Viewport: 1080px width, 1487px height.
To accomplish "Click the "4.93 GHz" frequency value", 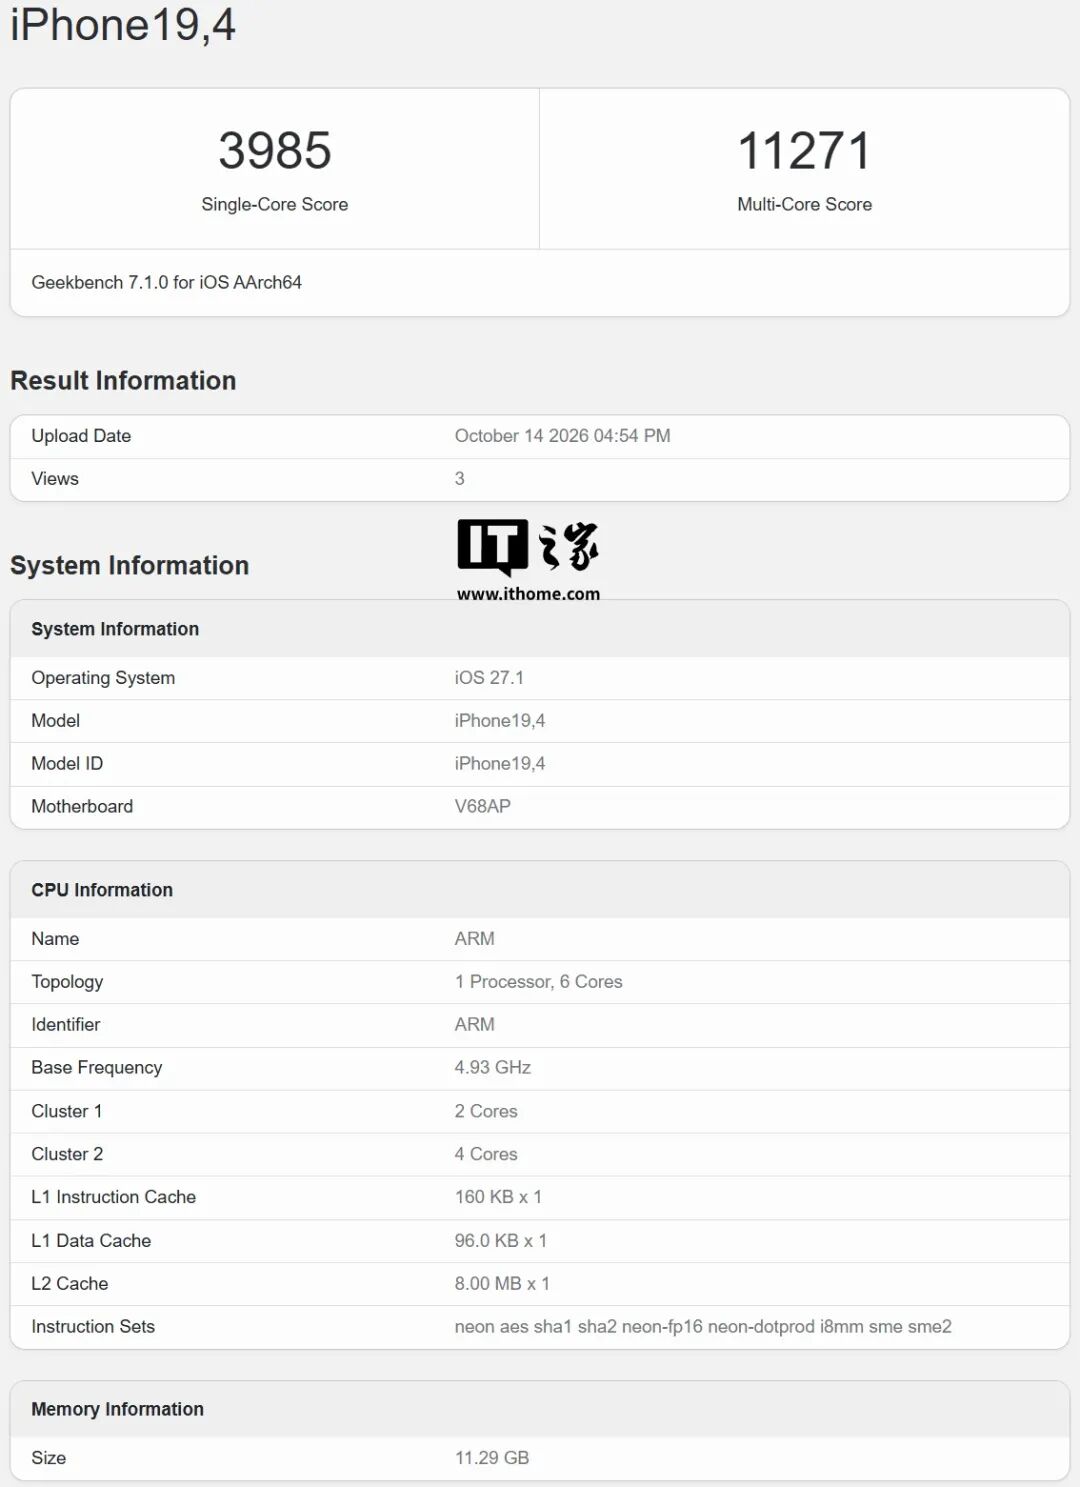I will [493, 1068].
